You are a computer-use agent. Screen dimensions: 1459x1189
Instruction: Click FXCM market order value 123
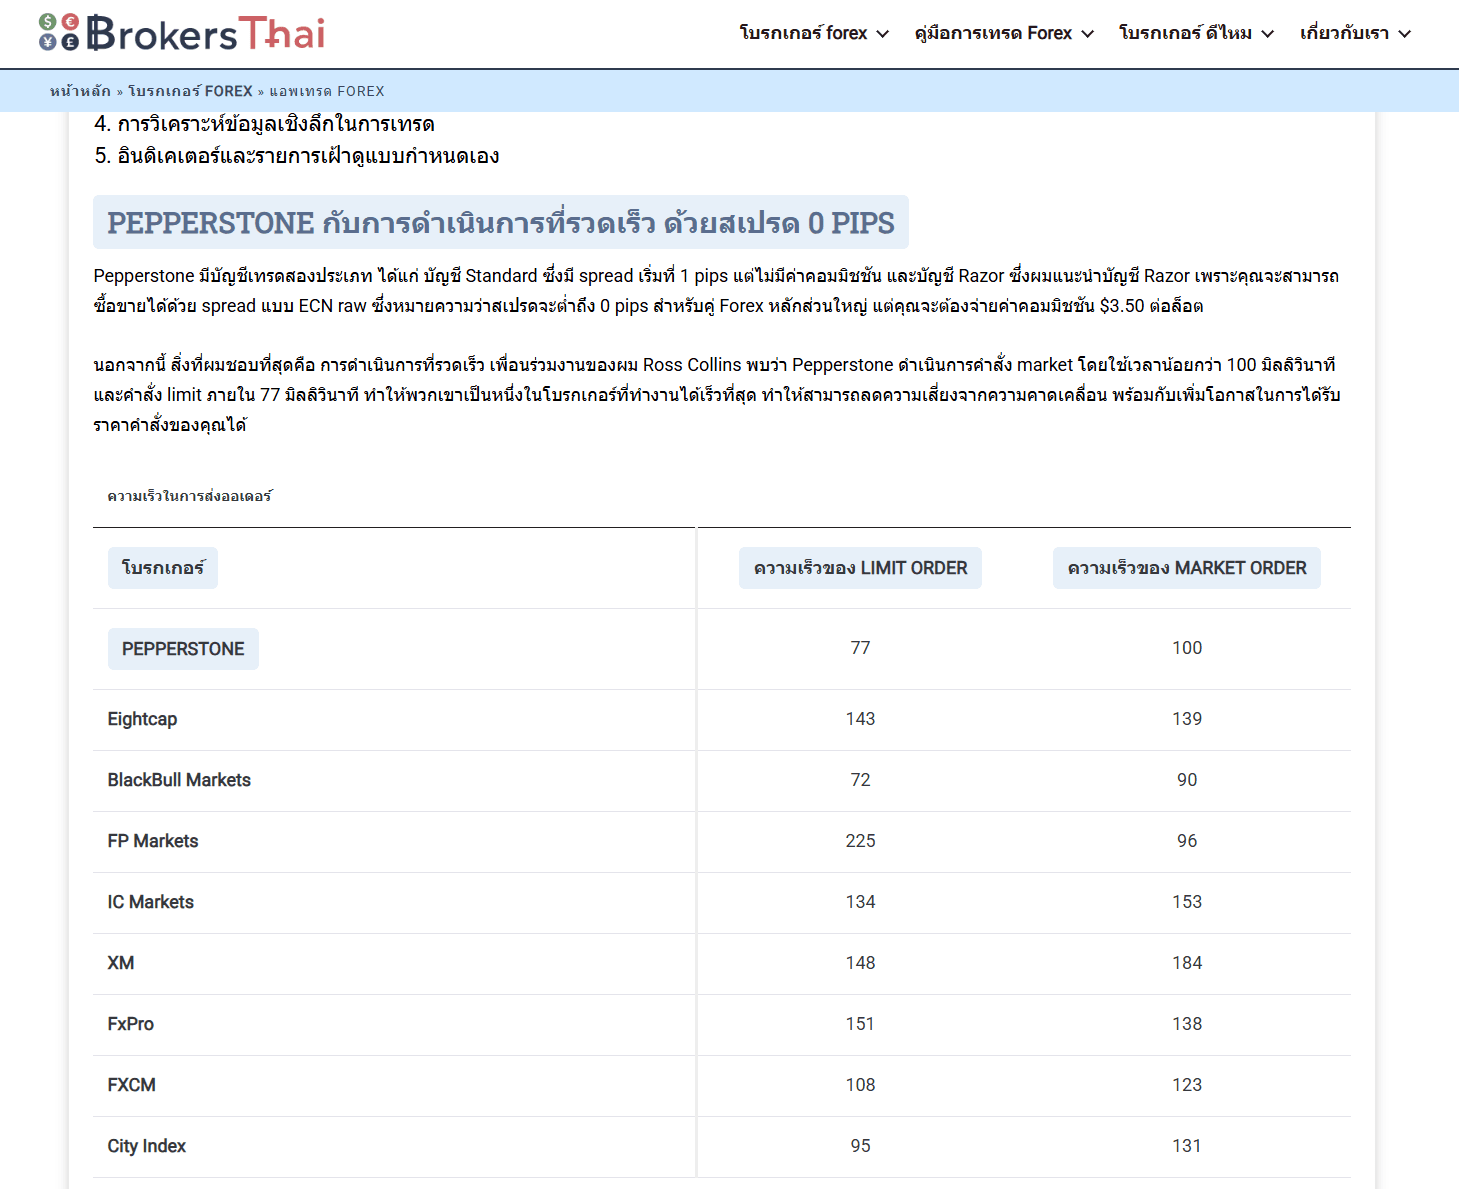(1187, 1085)
